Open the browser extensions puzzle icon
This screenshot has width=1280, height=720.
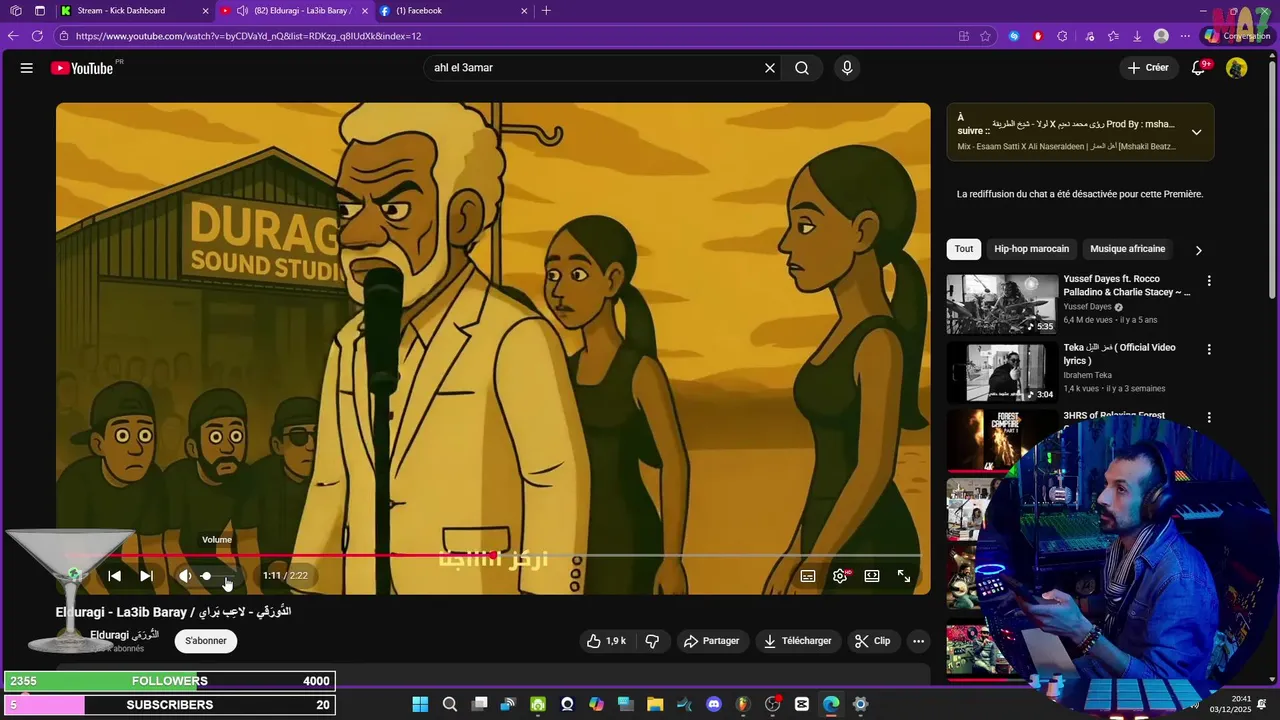click(1062, 36)
